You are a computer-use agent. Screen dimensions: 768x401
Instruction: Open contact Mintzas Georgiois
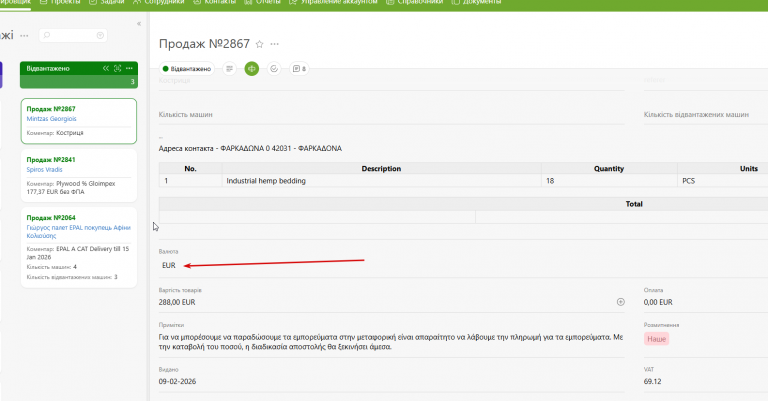(51, 119)
